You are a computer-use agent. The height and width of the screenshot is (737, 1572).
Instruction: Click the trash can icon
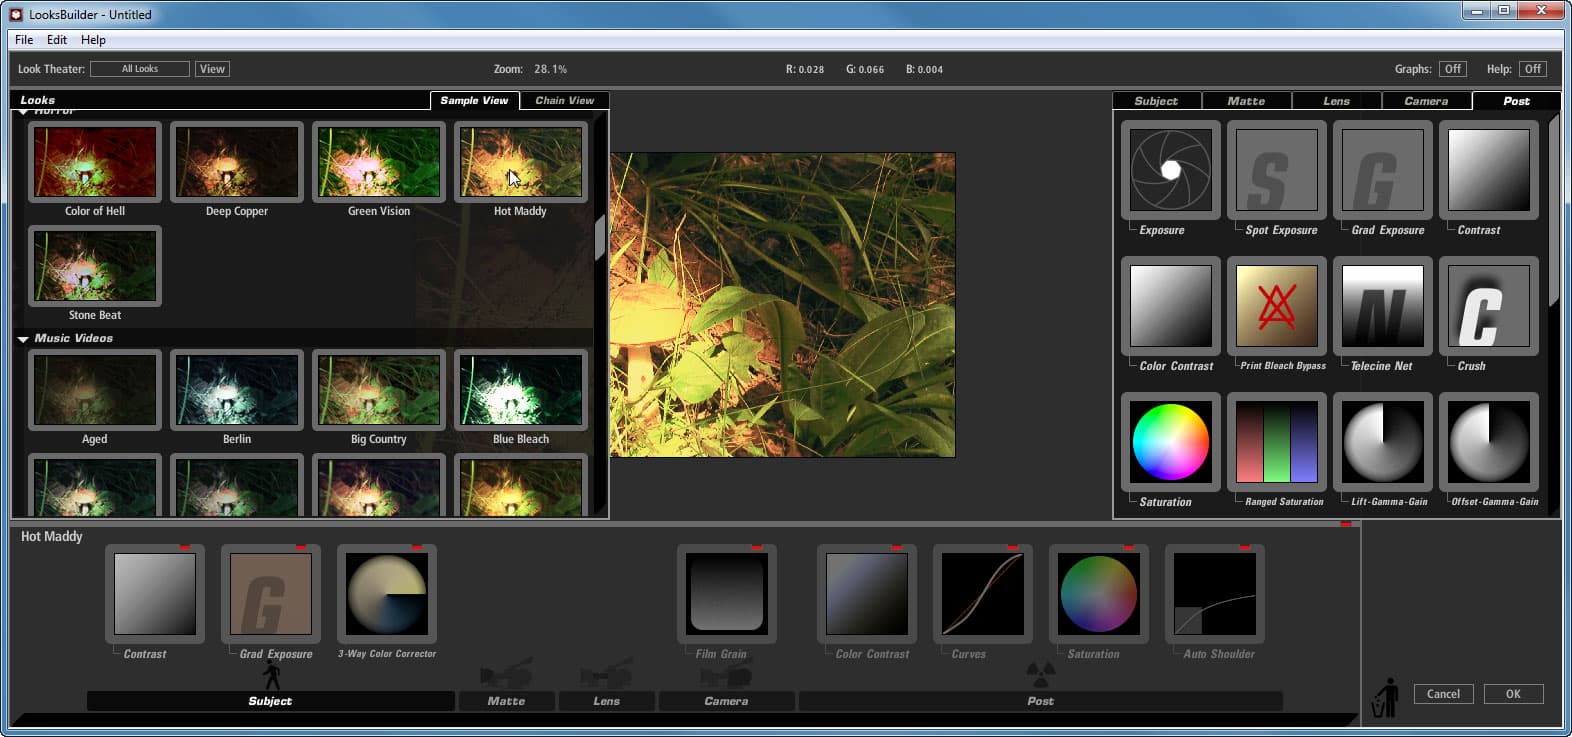tap(1385, 697)
